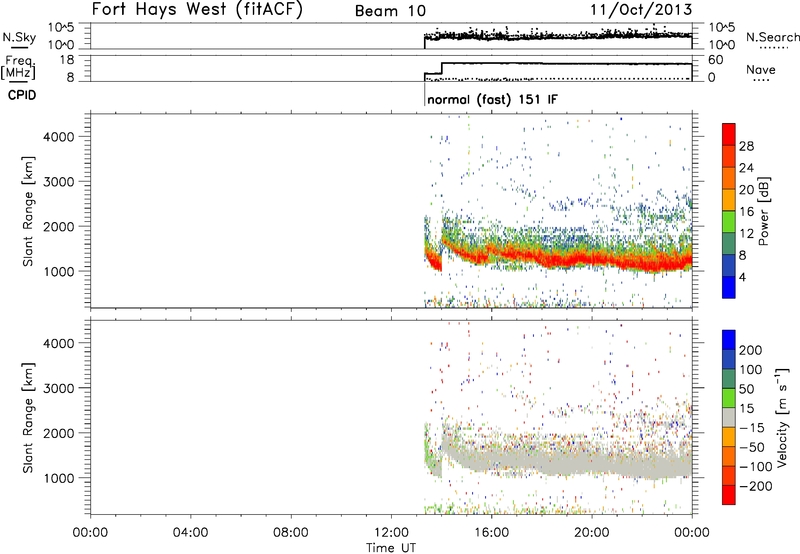Click 'Slant Range [km]' label of velocity panel
This screenshot has height=554, width=800.
pos(28,418)
